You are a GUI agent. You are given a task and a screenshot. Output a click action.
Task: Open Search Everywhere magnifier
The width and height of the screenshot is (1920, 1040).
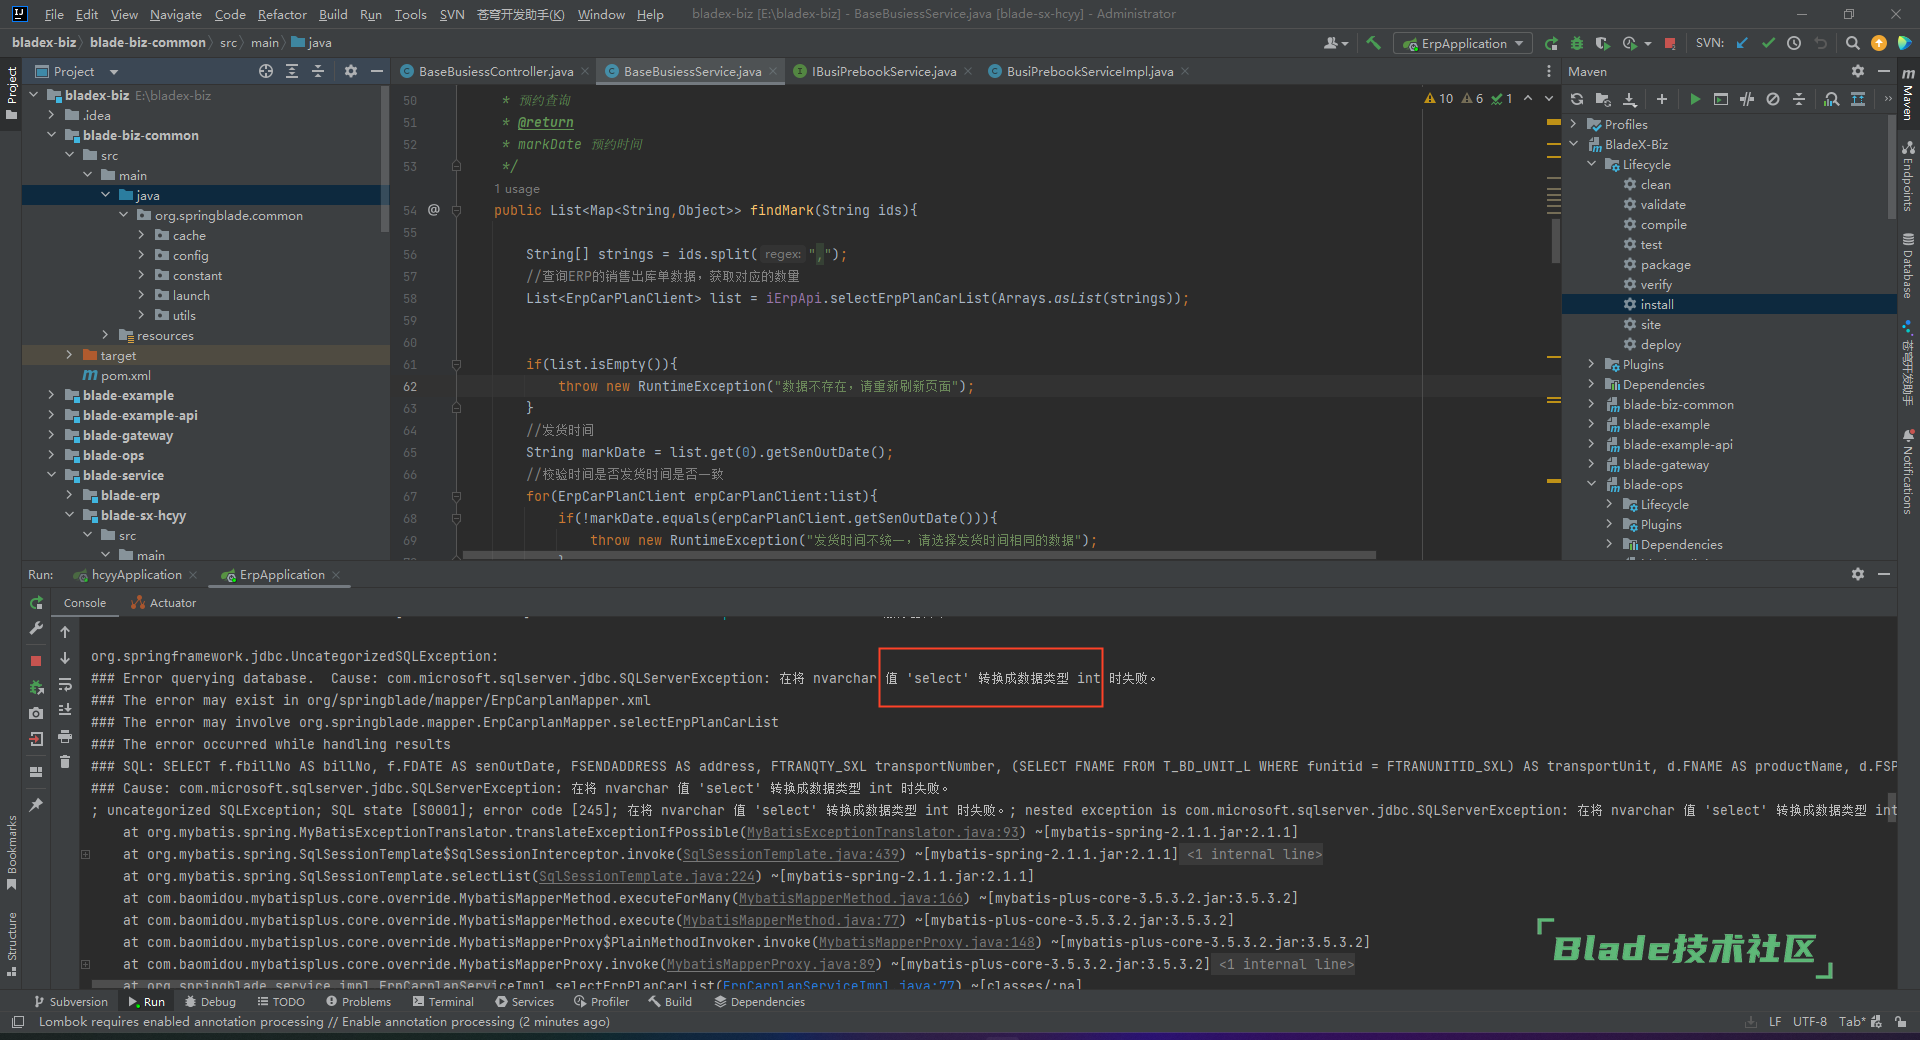point(1852,43)
